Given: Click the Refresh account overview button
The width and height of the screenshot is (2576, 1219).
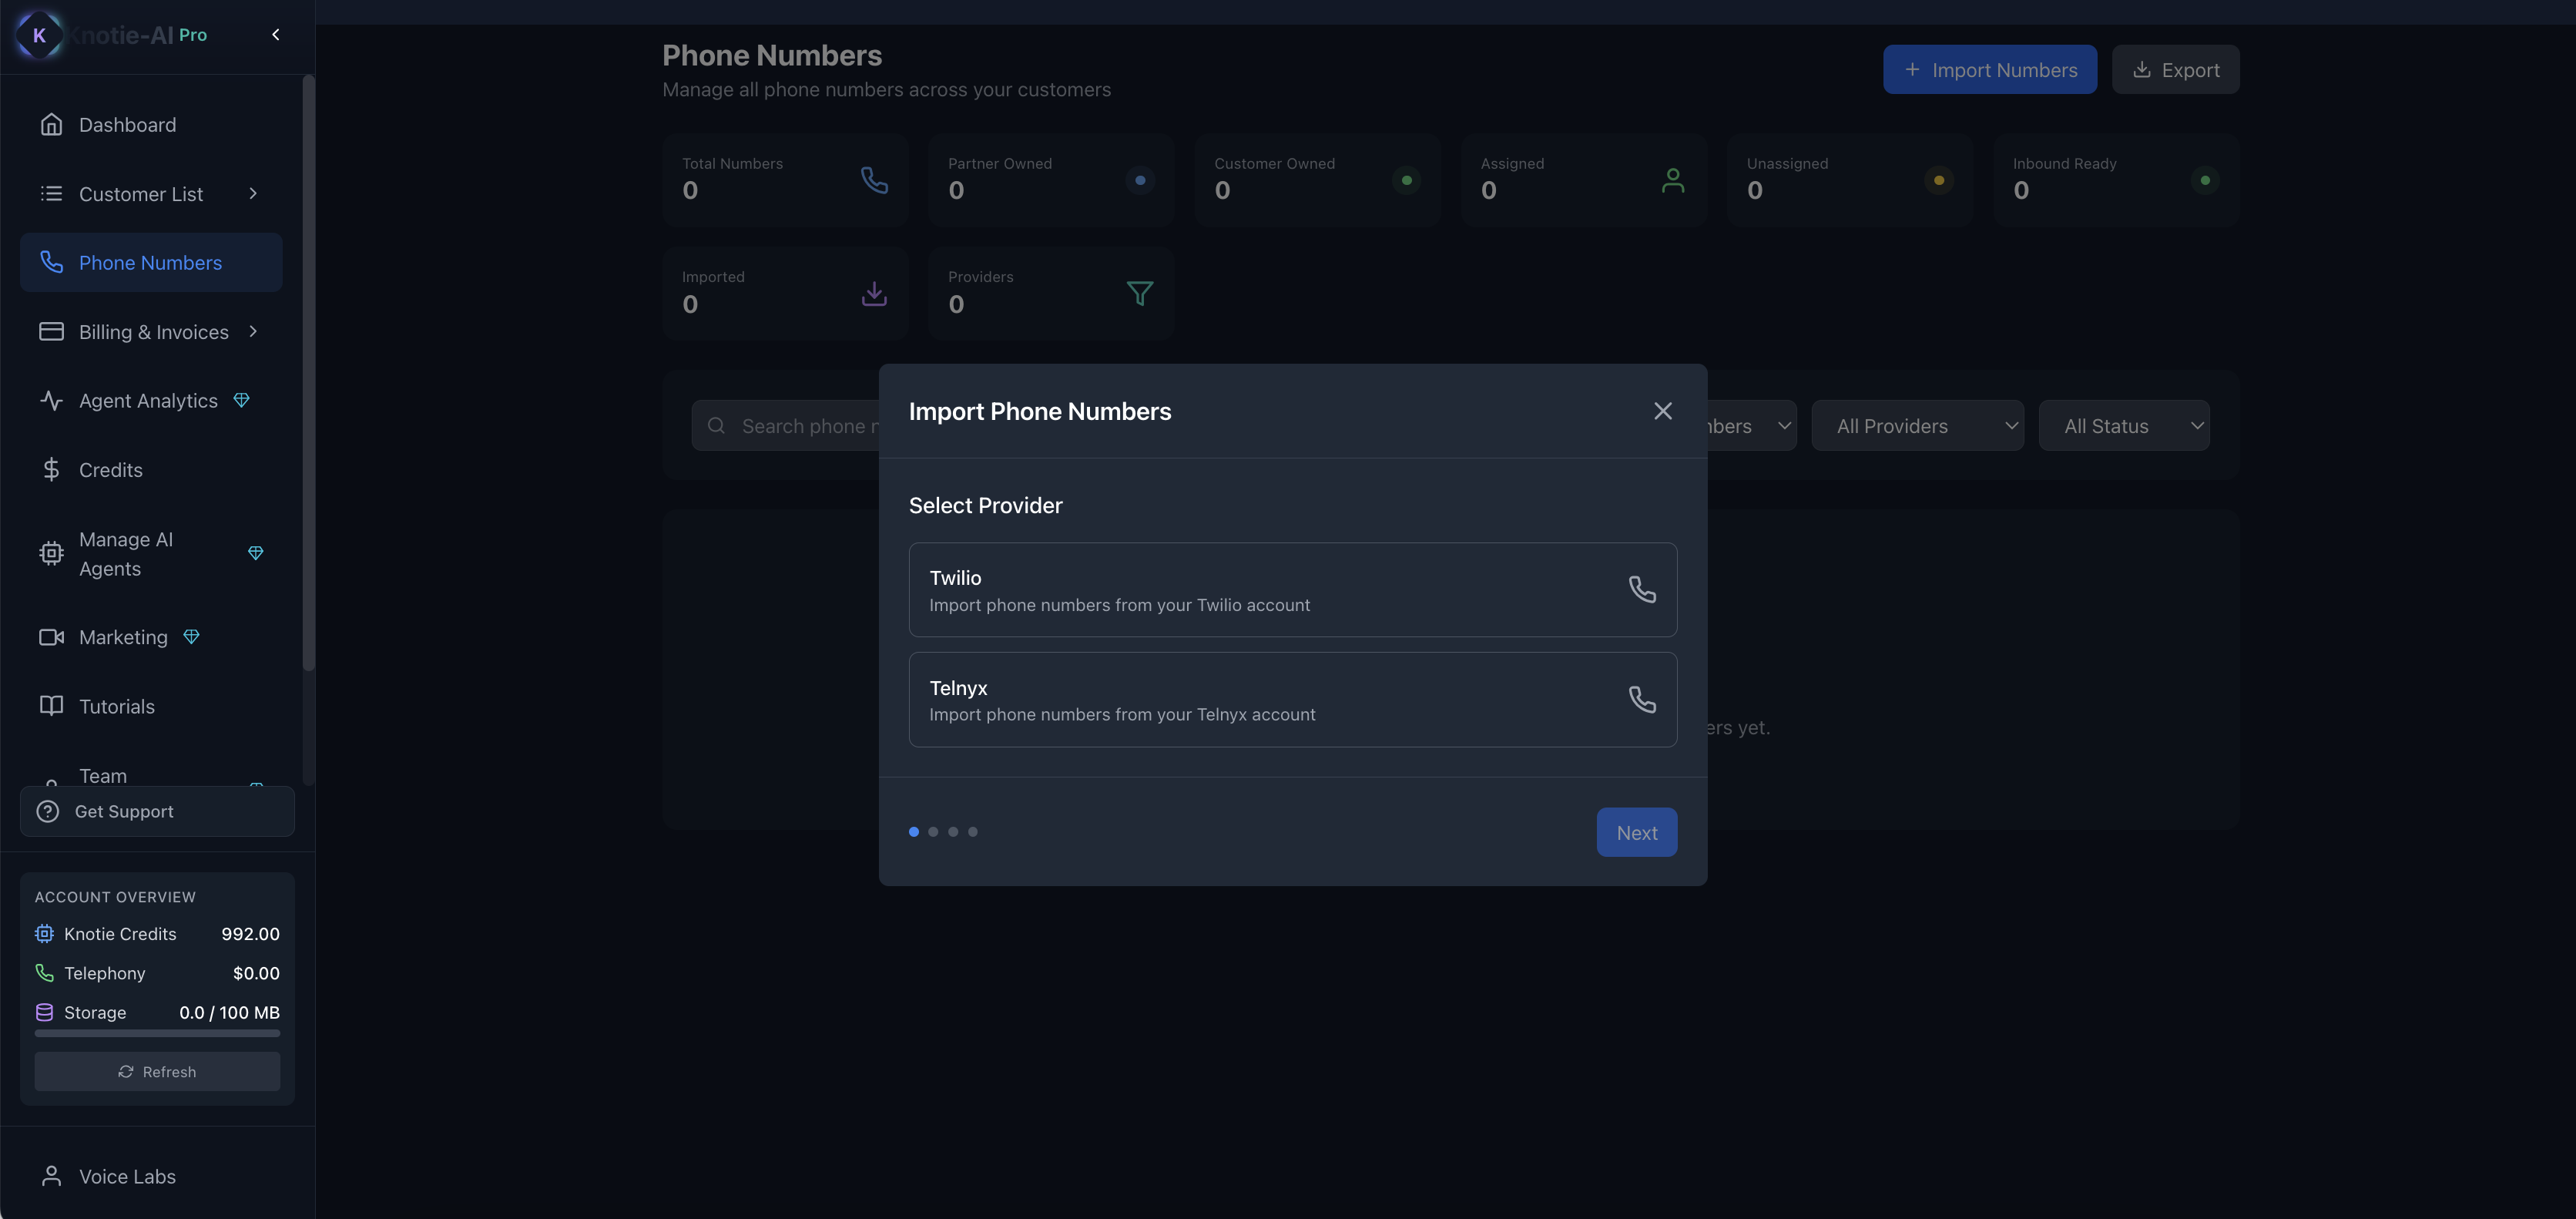Looking at the screenshot, I should [x=157, y=1072].
